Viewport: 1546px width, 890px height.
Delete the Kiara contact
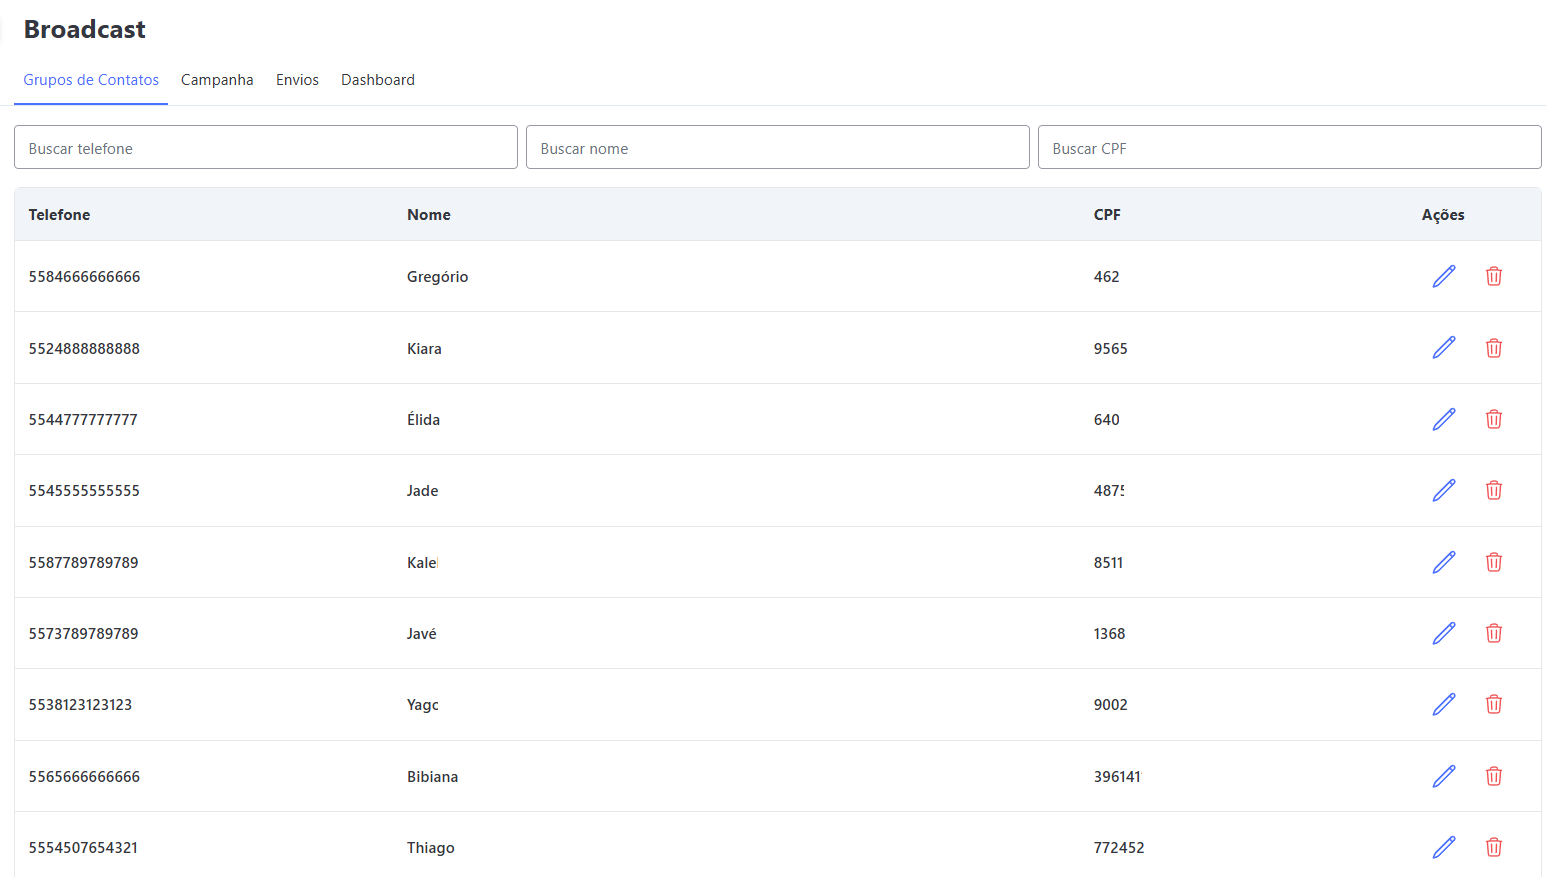tap(1493, 348)
